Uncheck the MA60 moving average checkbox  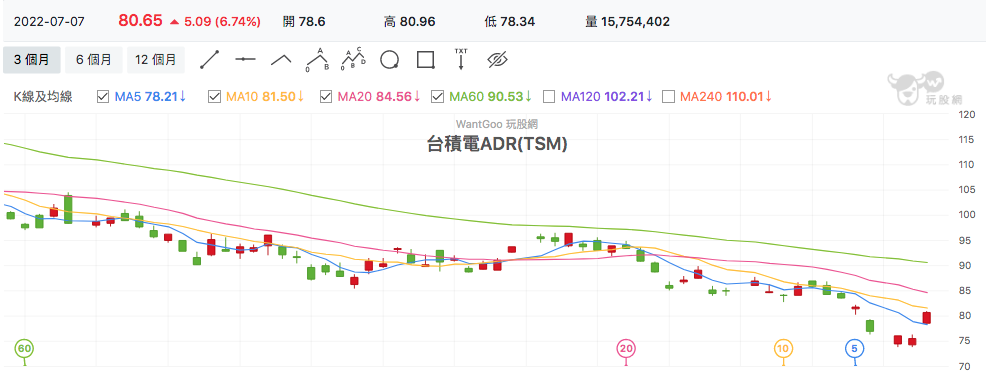(x=437, y=97)
